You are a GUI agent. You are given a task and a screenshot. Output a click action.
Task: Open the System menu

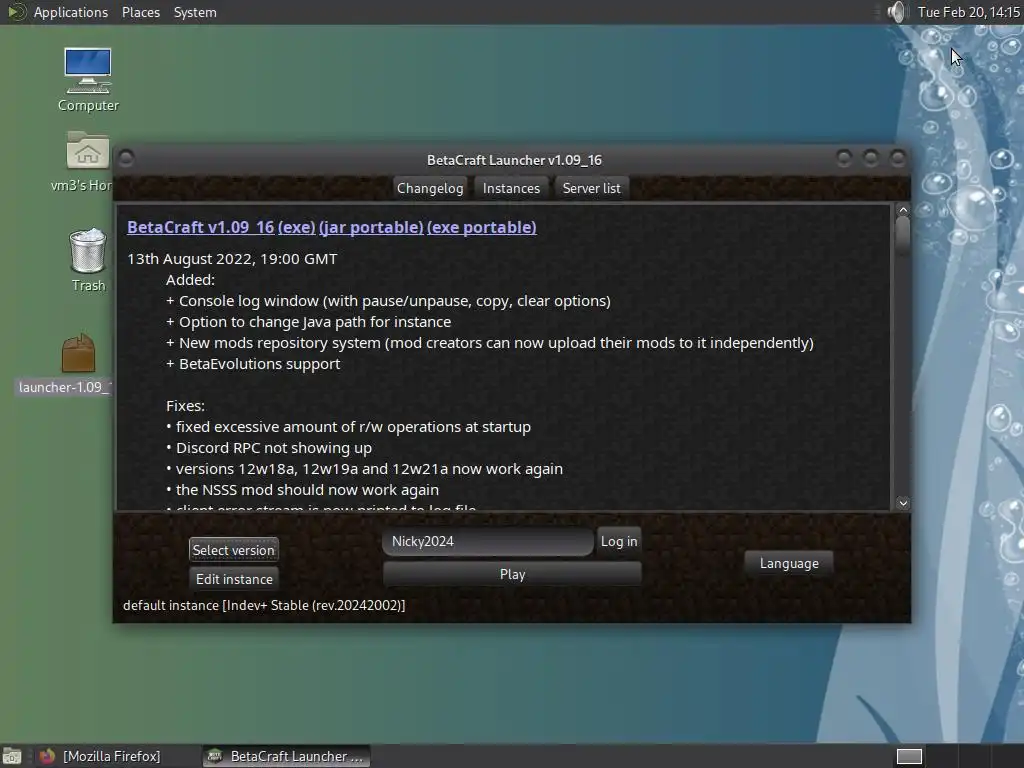click(x=195, y=12)
